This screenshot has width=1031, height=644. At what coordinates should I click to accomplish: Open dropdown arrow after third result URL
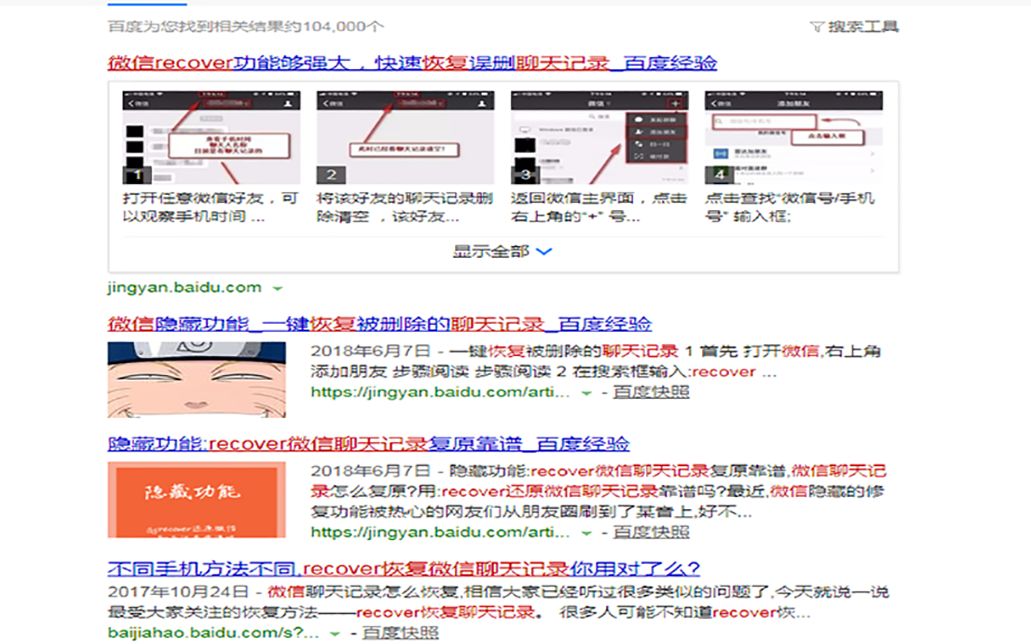587,533
